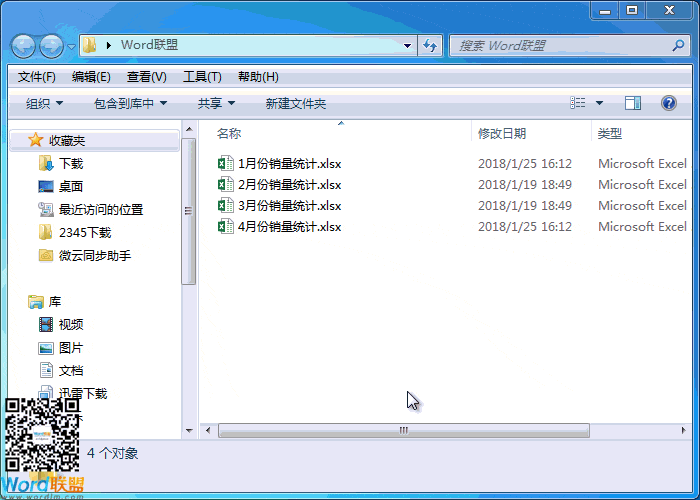
Task: Toggle the preview pane icon
Action: click(x=633, y=103)
